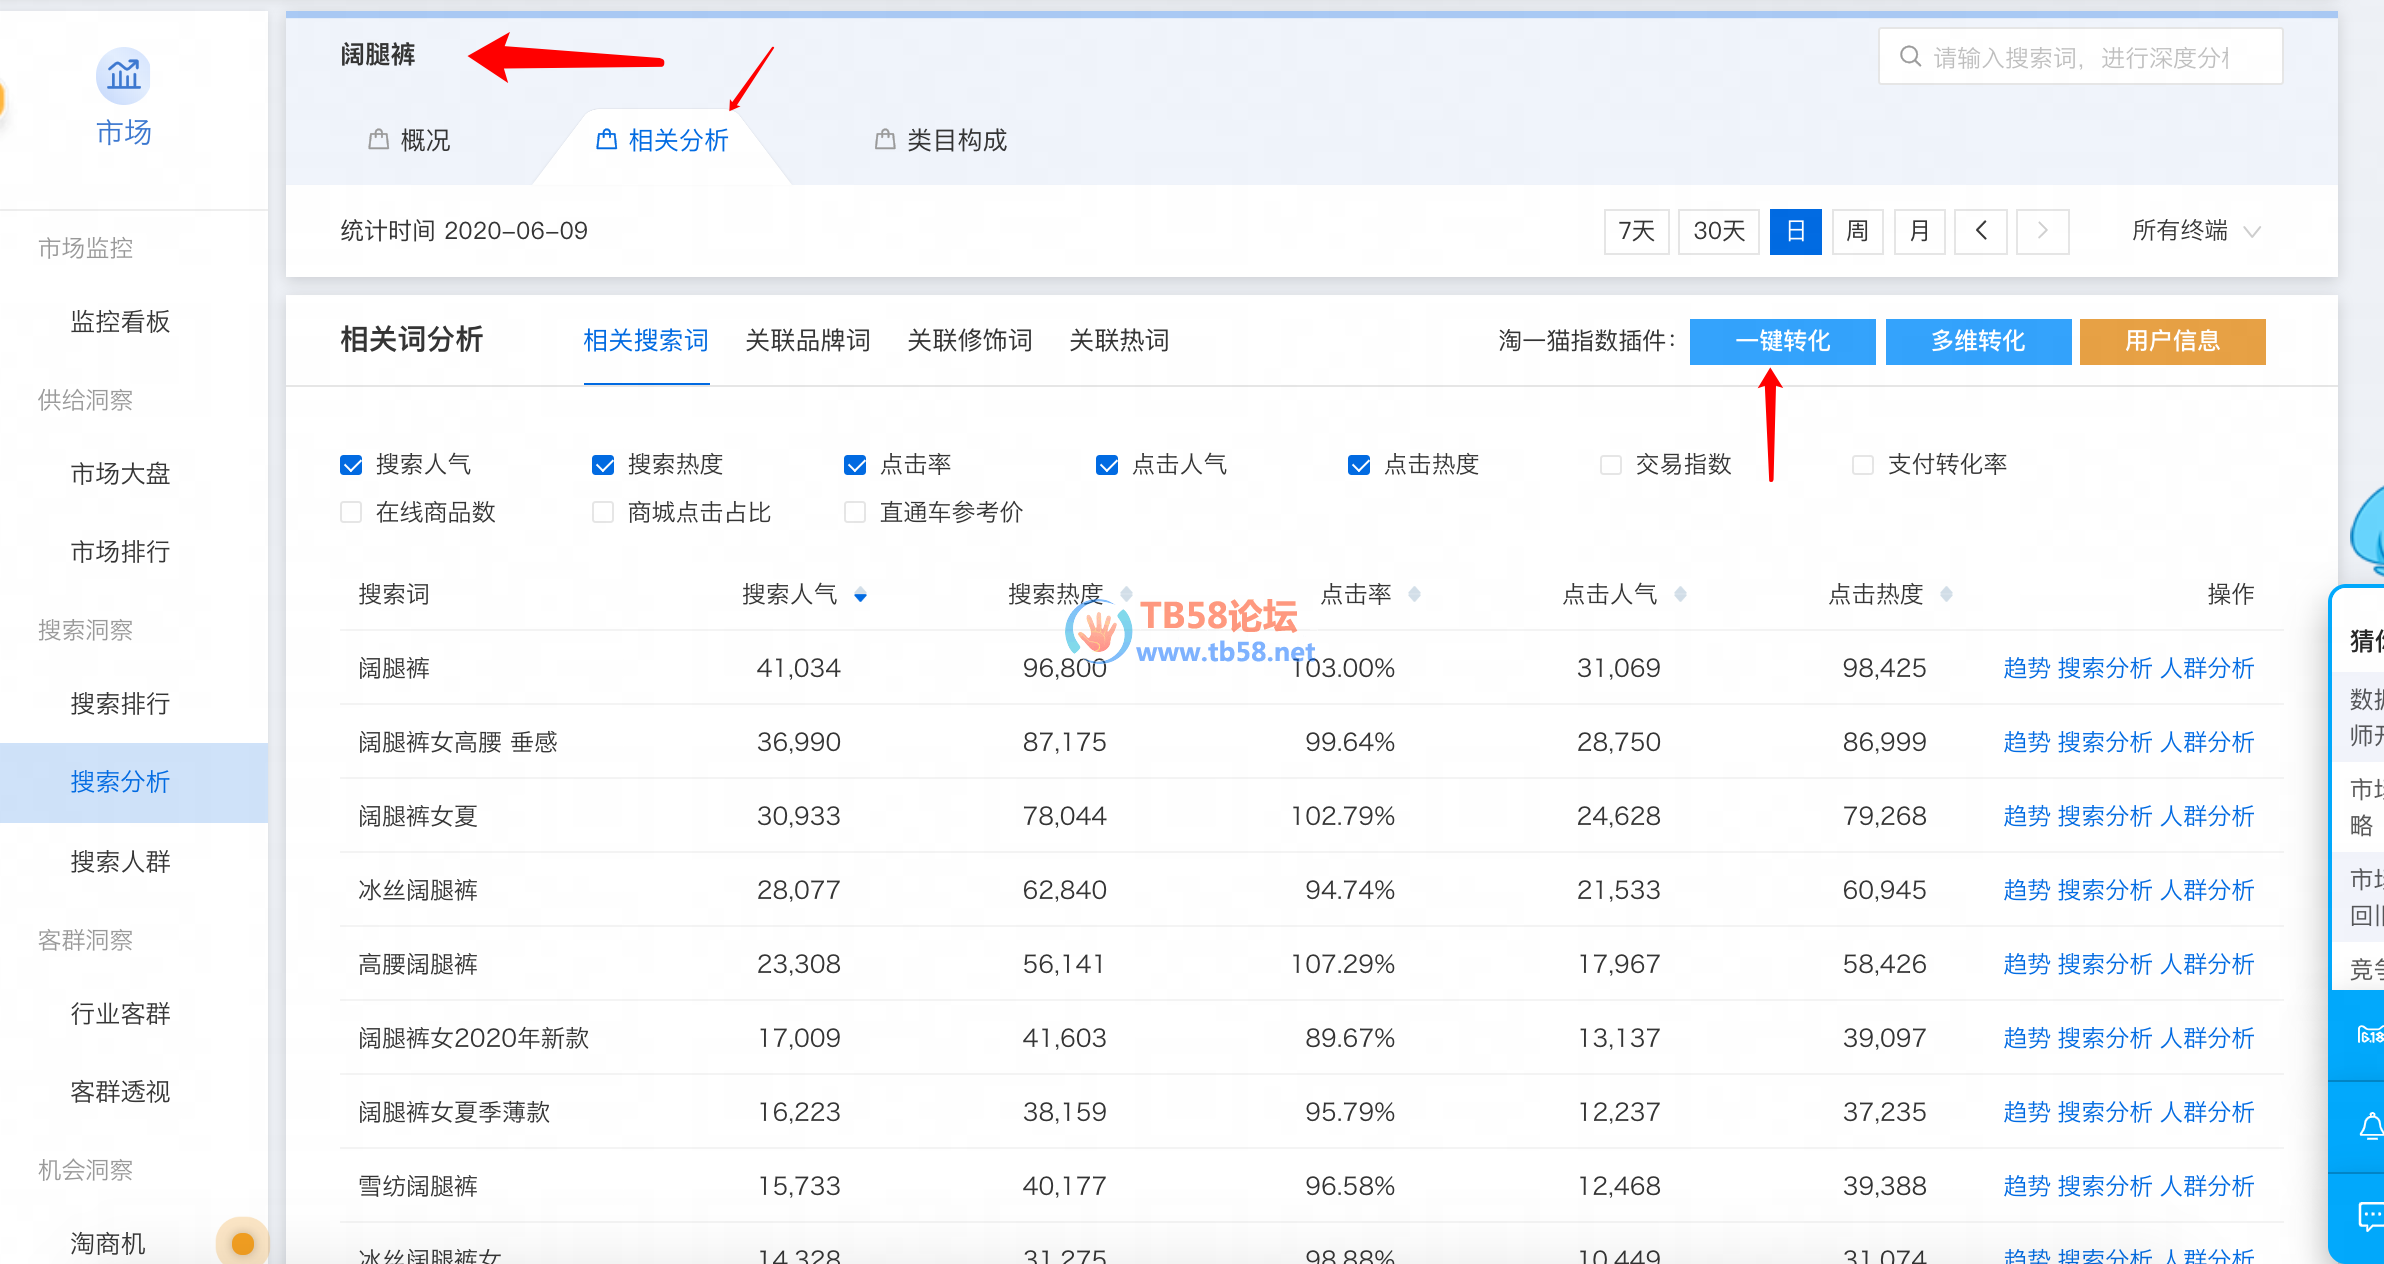The height and width of the screenshot is (1264, 2384).
Task: Enable the 支付转化率 checkbox
Action: pyautogui.click(x=1863, y=465)
